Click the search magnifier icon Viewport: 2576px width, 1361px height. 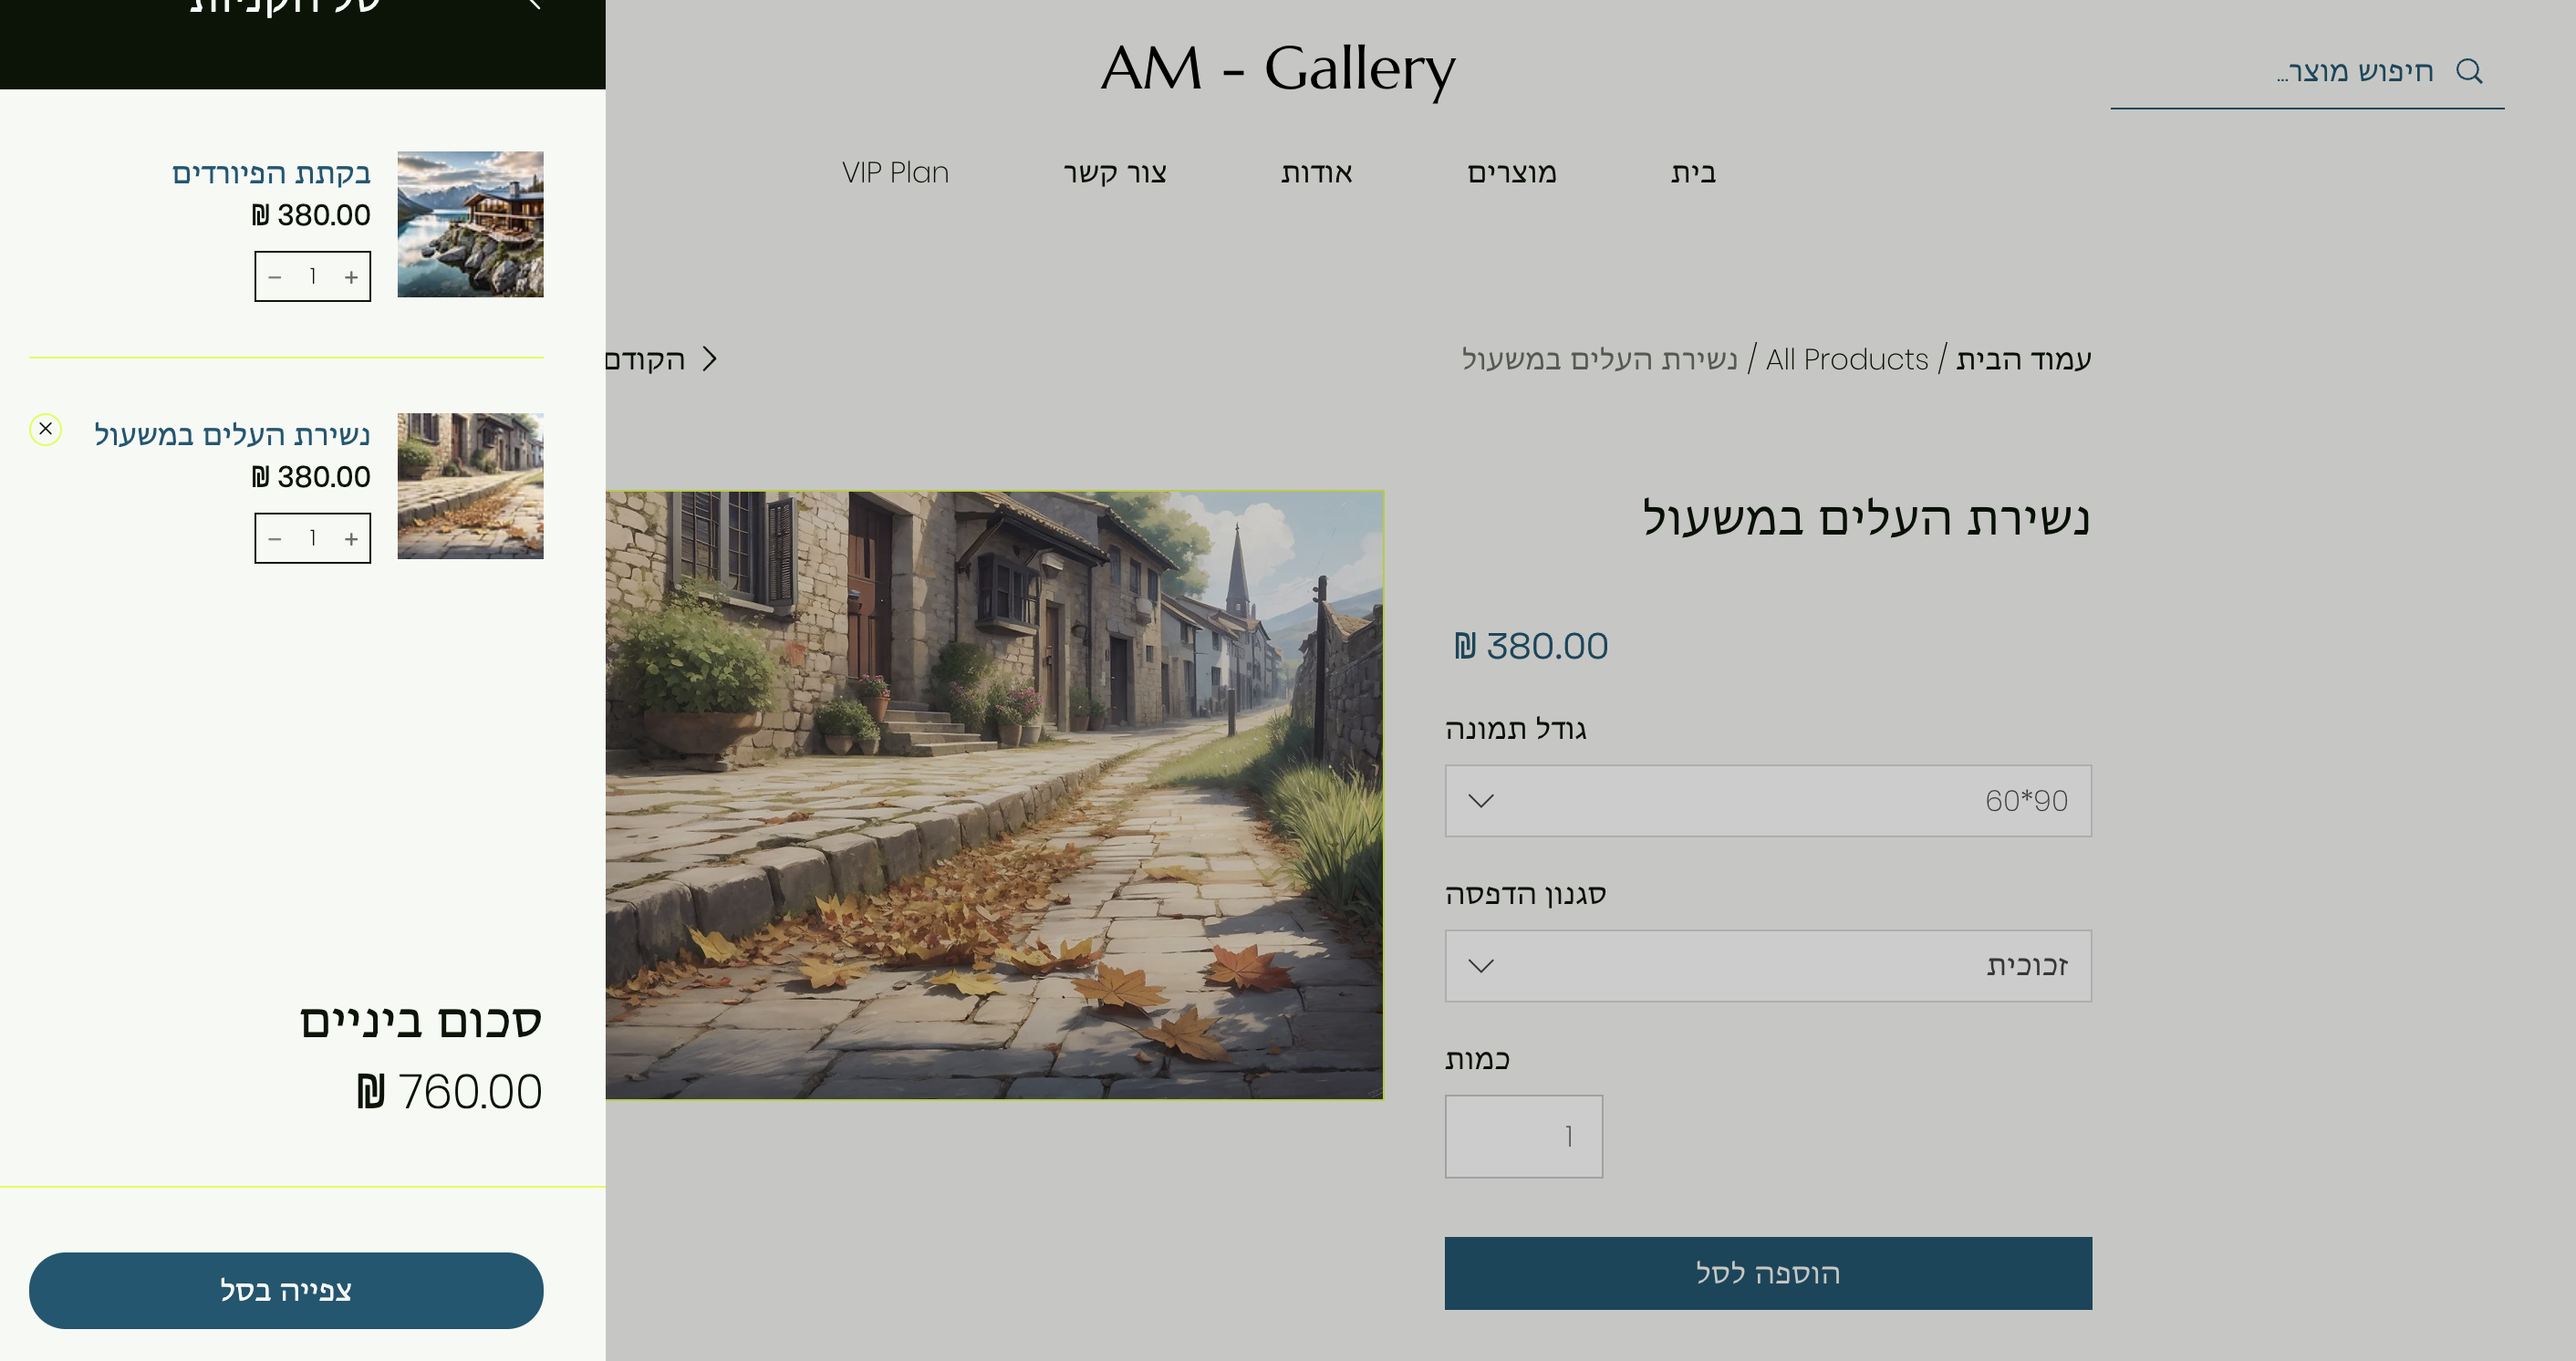click(2468, 71)
